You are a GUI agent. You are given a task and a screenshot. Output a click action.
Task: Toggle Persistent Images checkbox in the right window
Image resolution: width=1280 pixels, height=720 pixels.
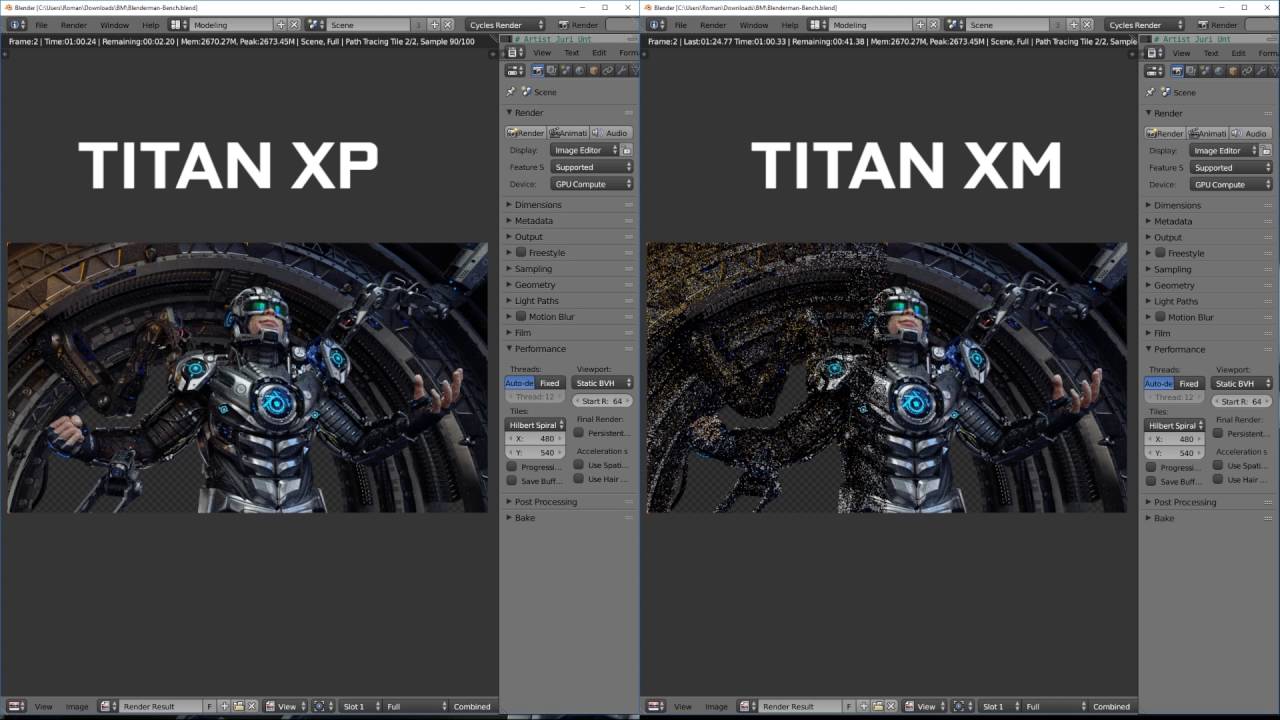[1218, 433]
